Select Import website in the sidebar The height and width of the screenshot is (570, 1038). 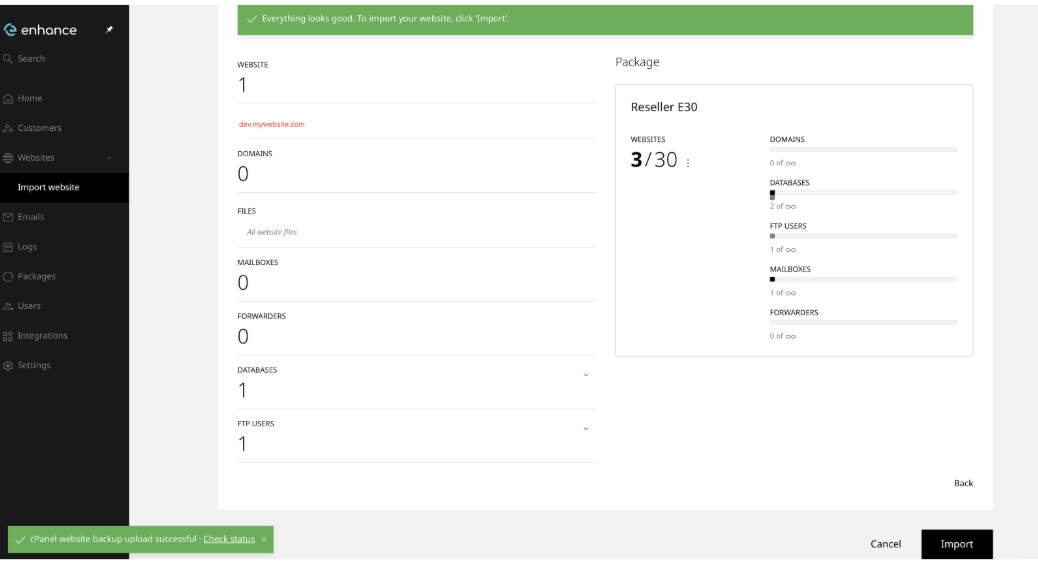click(64, 187)
